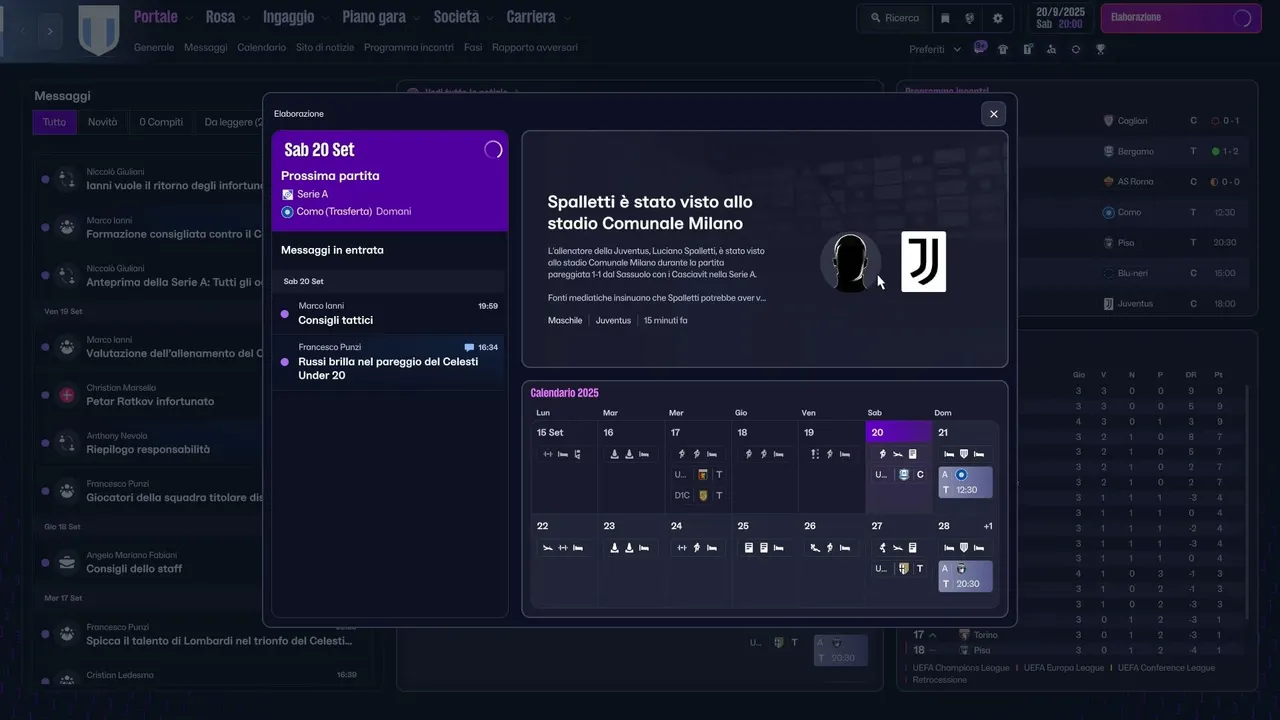Click the club shield crest in the header
This screenshot has height=720, width=1280.
pos(99,30)
